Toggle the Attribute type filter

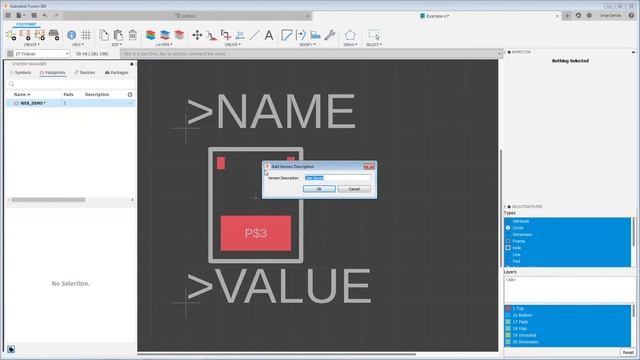[x=568, y=221]
